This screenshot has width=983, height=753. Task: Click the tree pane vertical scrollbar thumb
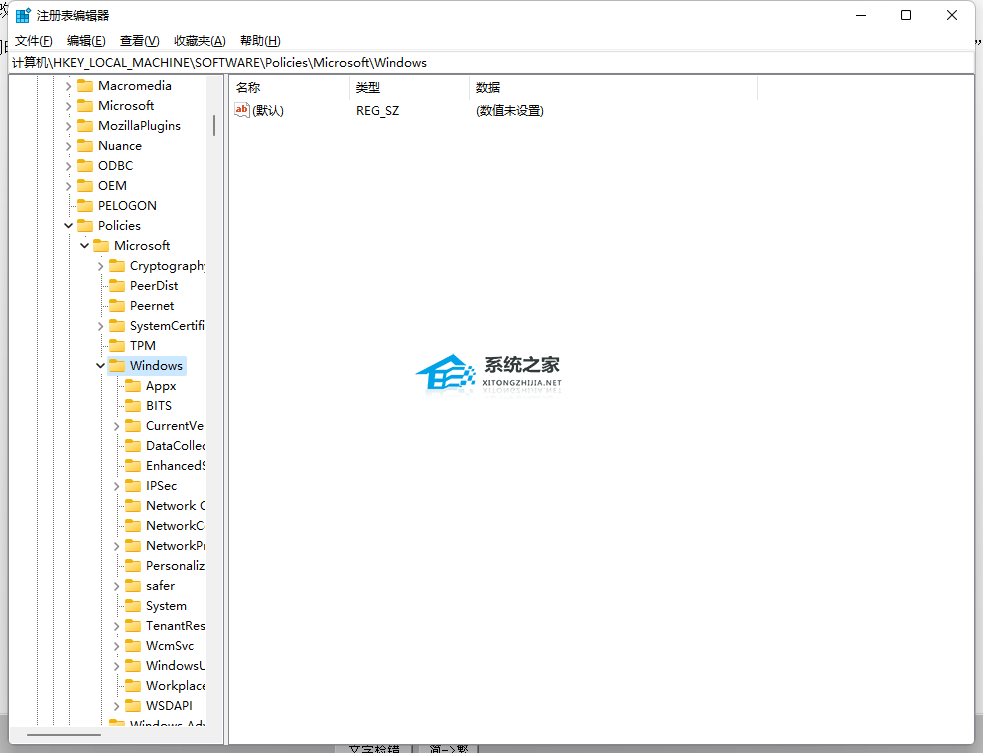tap(214, 125)
